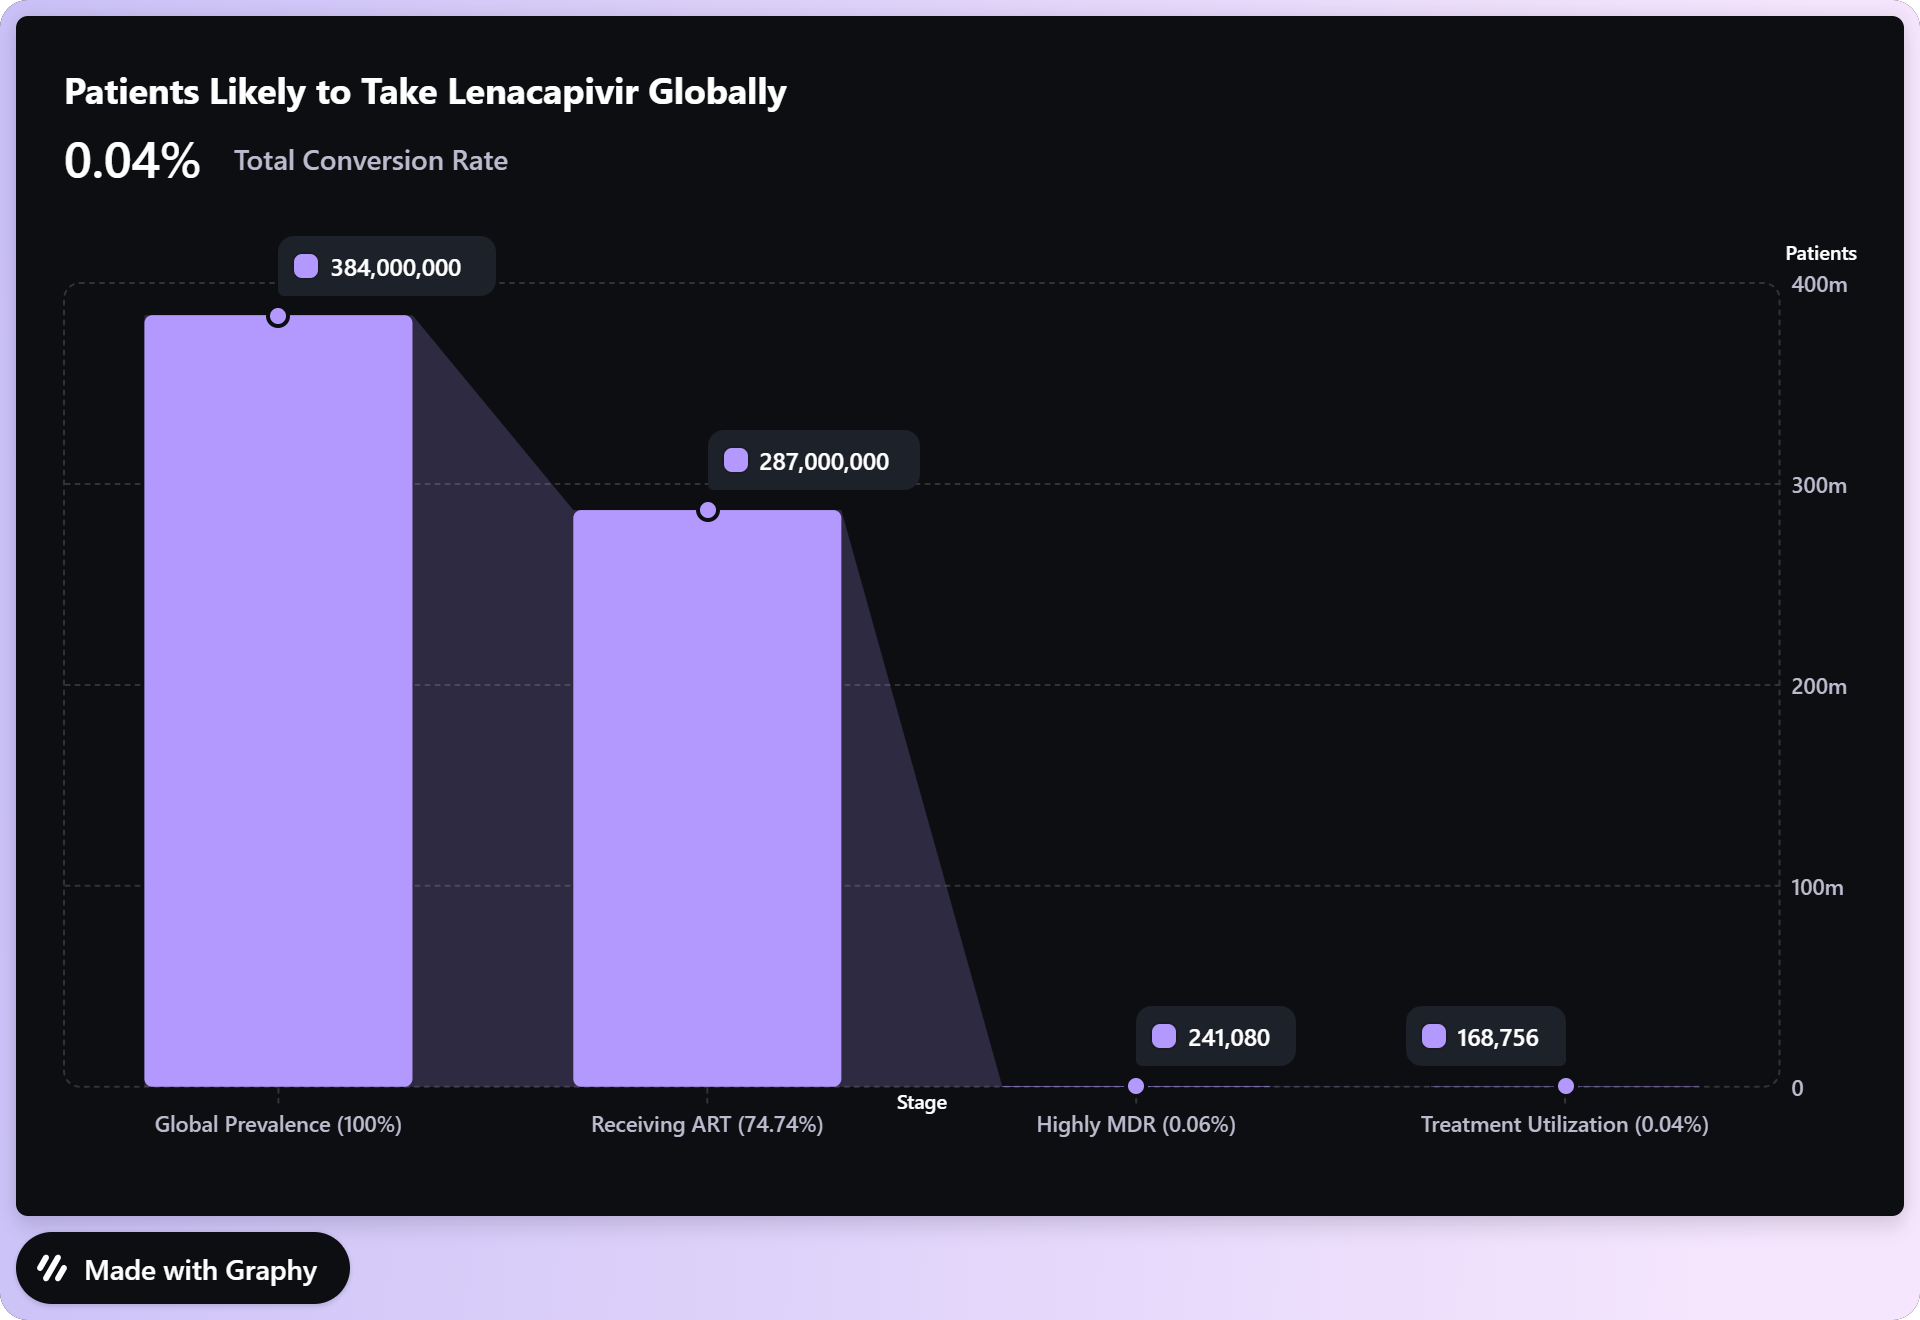Select the Global Prevalence bar
1920x1320 pixels.
pyautogui.click(x=278, y=700)
